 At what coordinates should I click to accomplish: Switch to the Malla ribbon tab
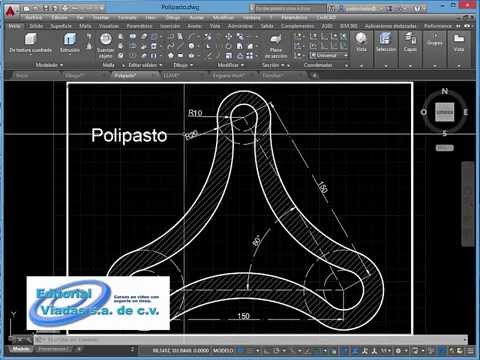point(85,26)
